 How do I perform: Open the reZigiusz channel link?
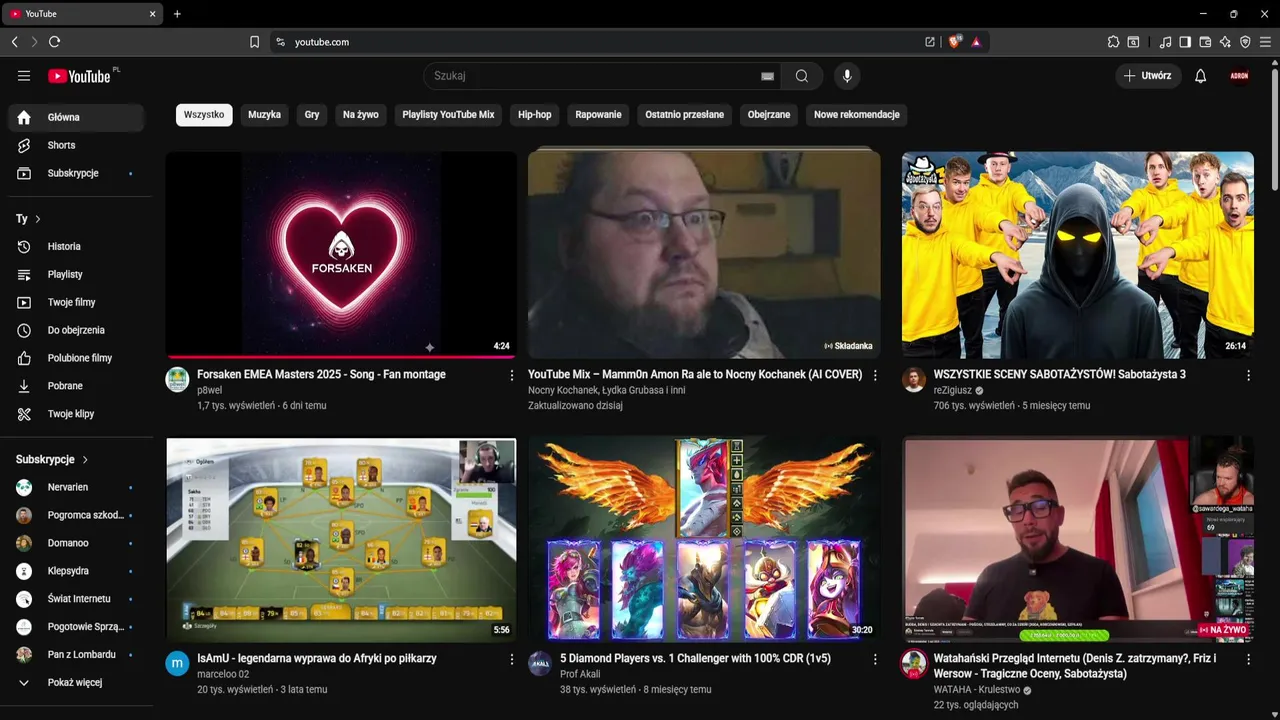[953, 390]
